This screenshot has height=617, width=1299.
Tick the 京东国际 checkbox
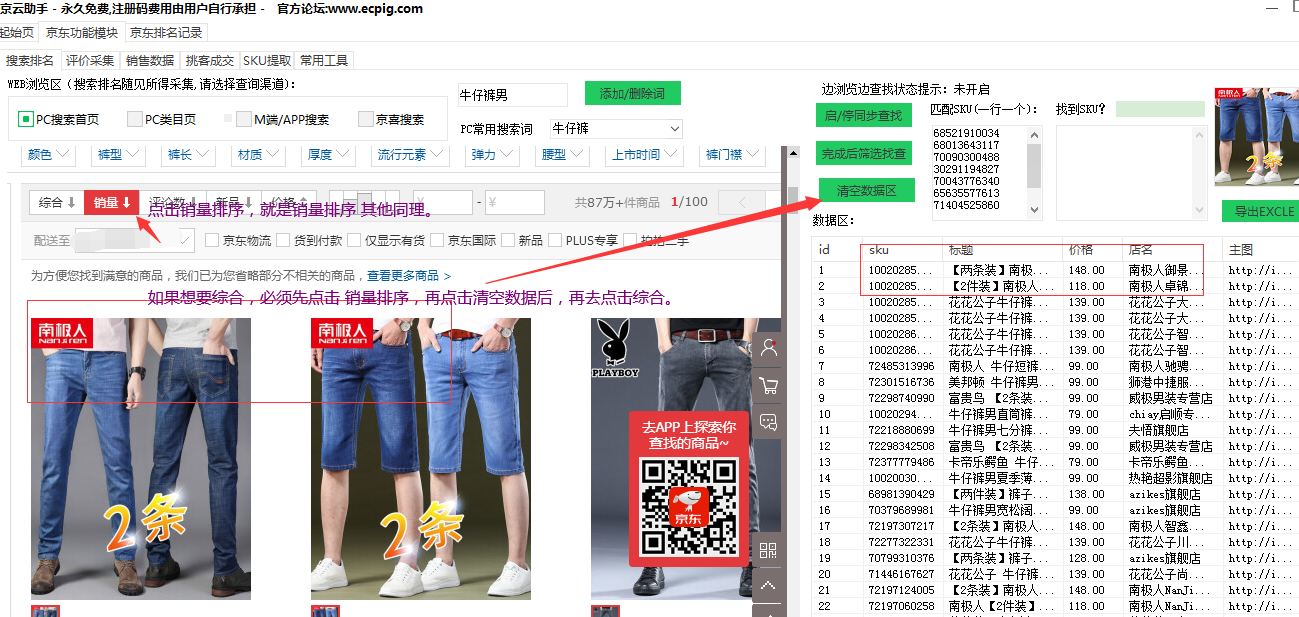[437, 240]
